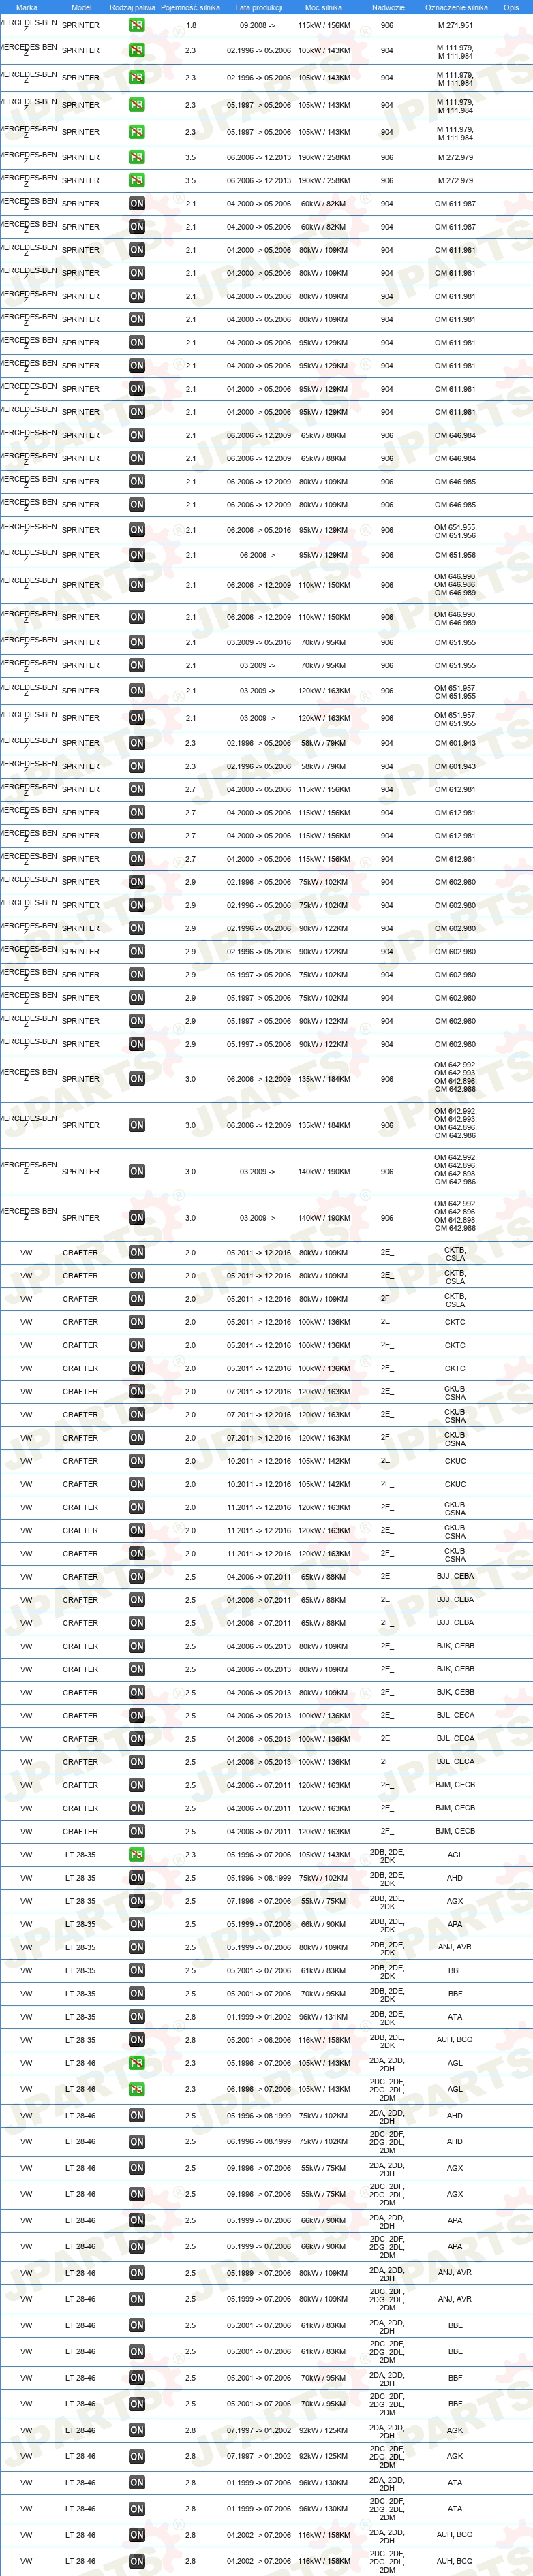The width and height of the screenshot is (533, 2576).
Task: Click ON icon for Crafter CKUC 2F_ row
Action: [137, 1484]
